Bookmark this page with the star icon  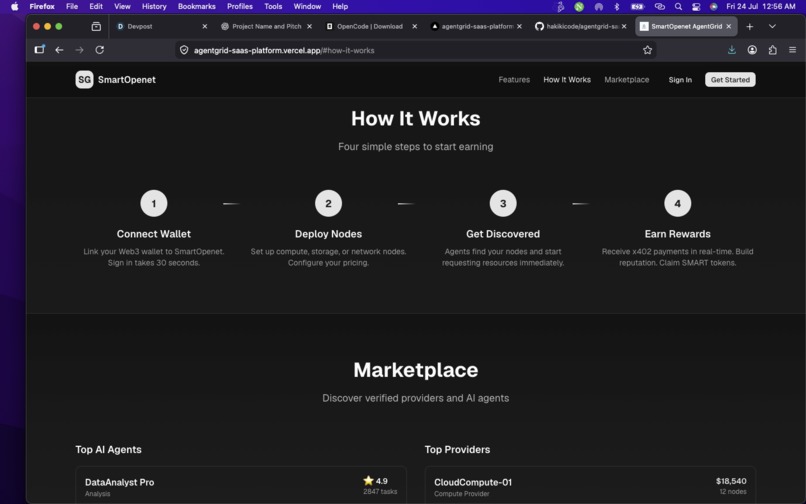pyautogui.click(x=647, y=50)
